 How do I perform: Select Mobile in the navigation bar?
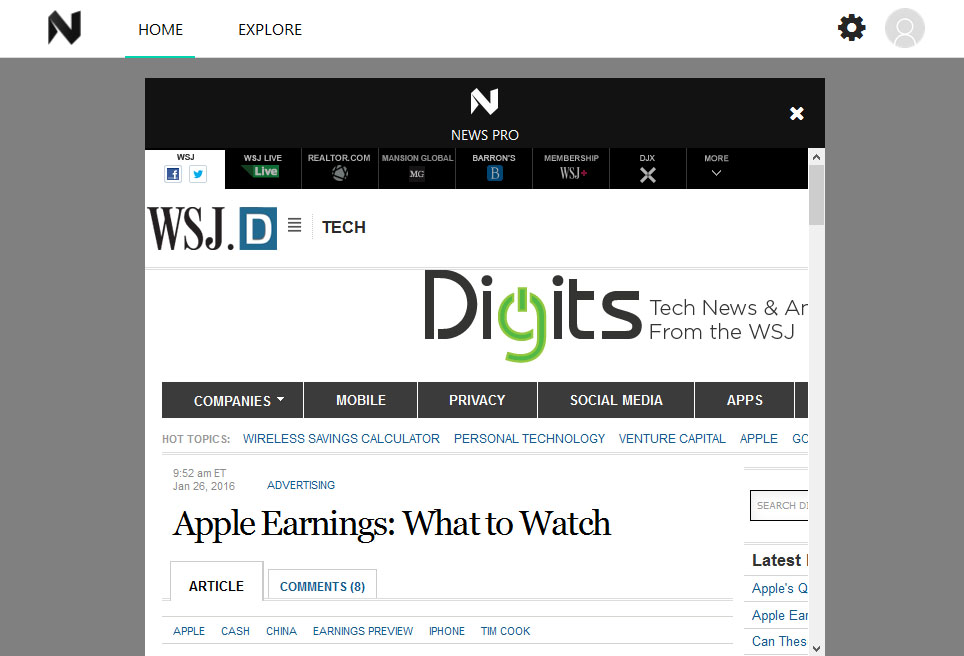(361, 400)
